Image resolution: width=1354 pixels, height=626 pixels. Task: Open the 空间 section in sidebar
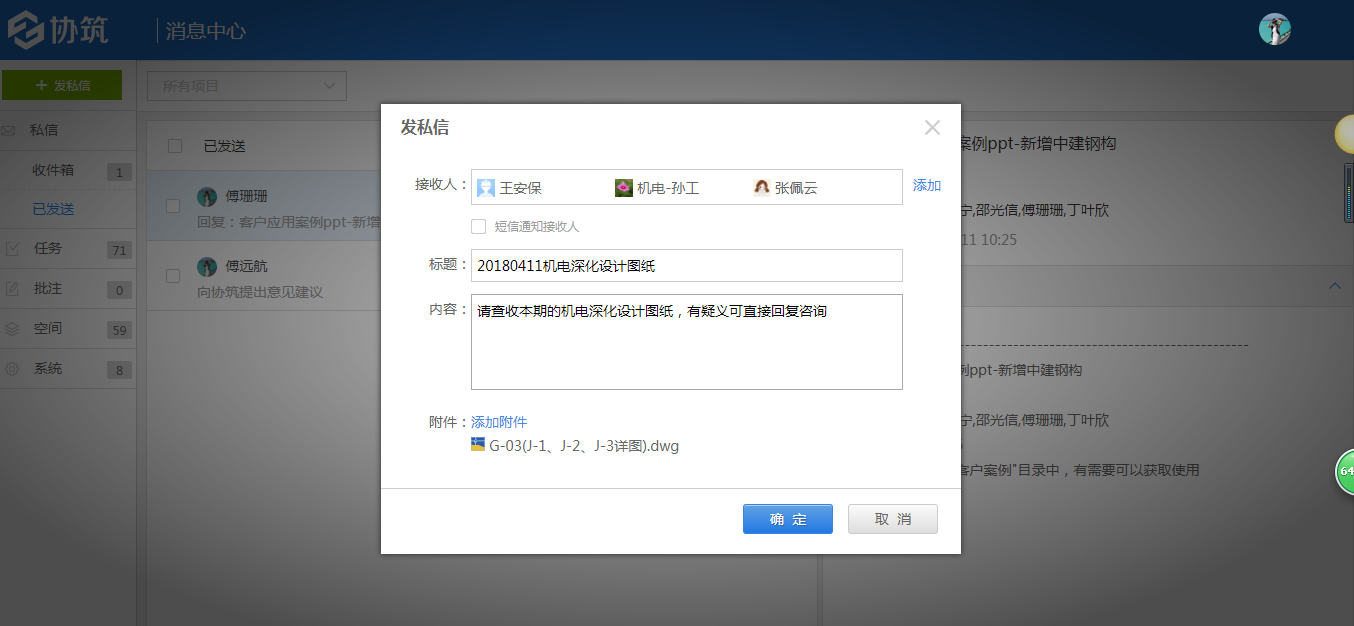[47, 328]
